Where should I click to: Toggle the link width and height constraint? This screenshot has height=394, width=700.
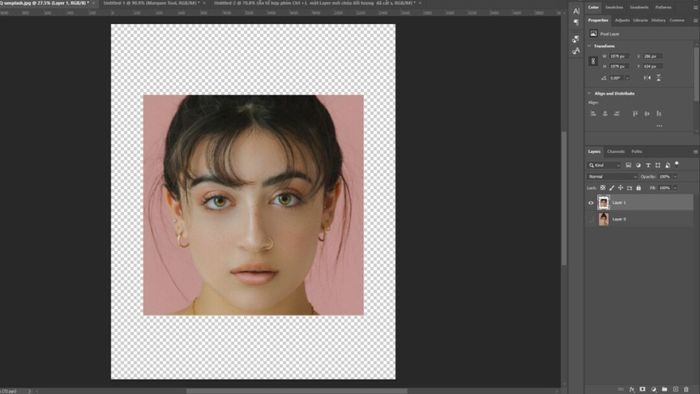(593, 61)
